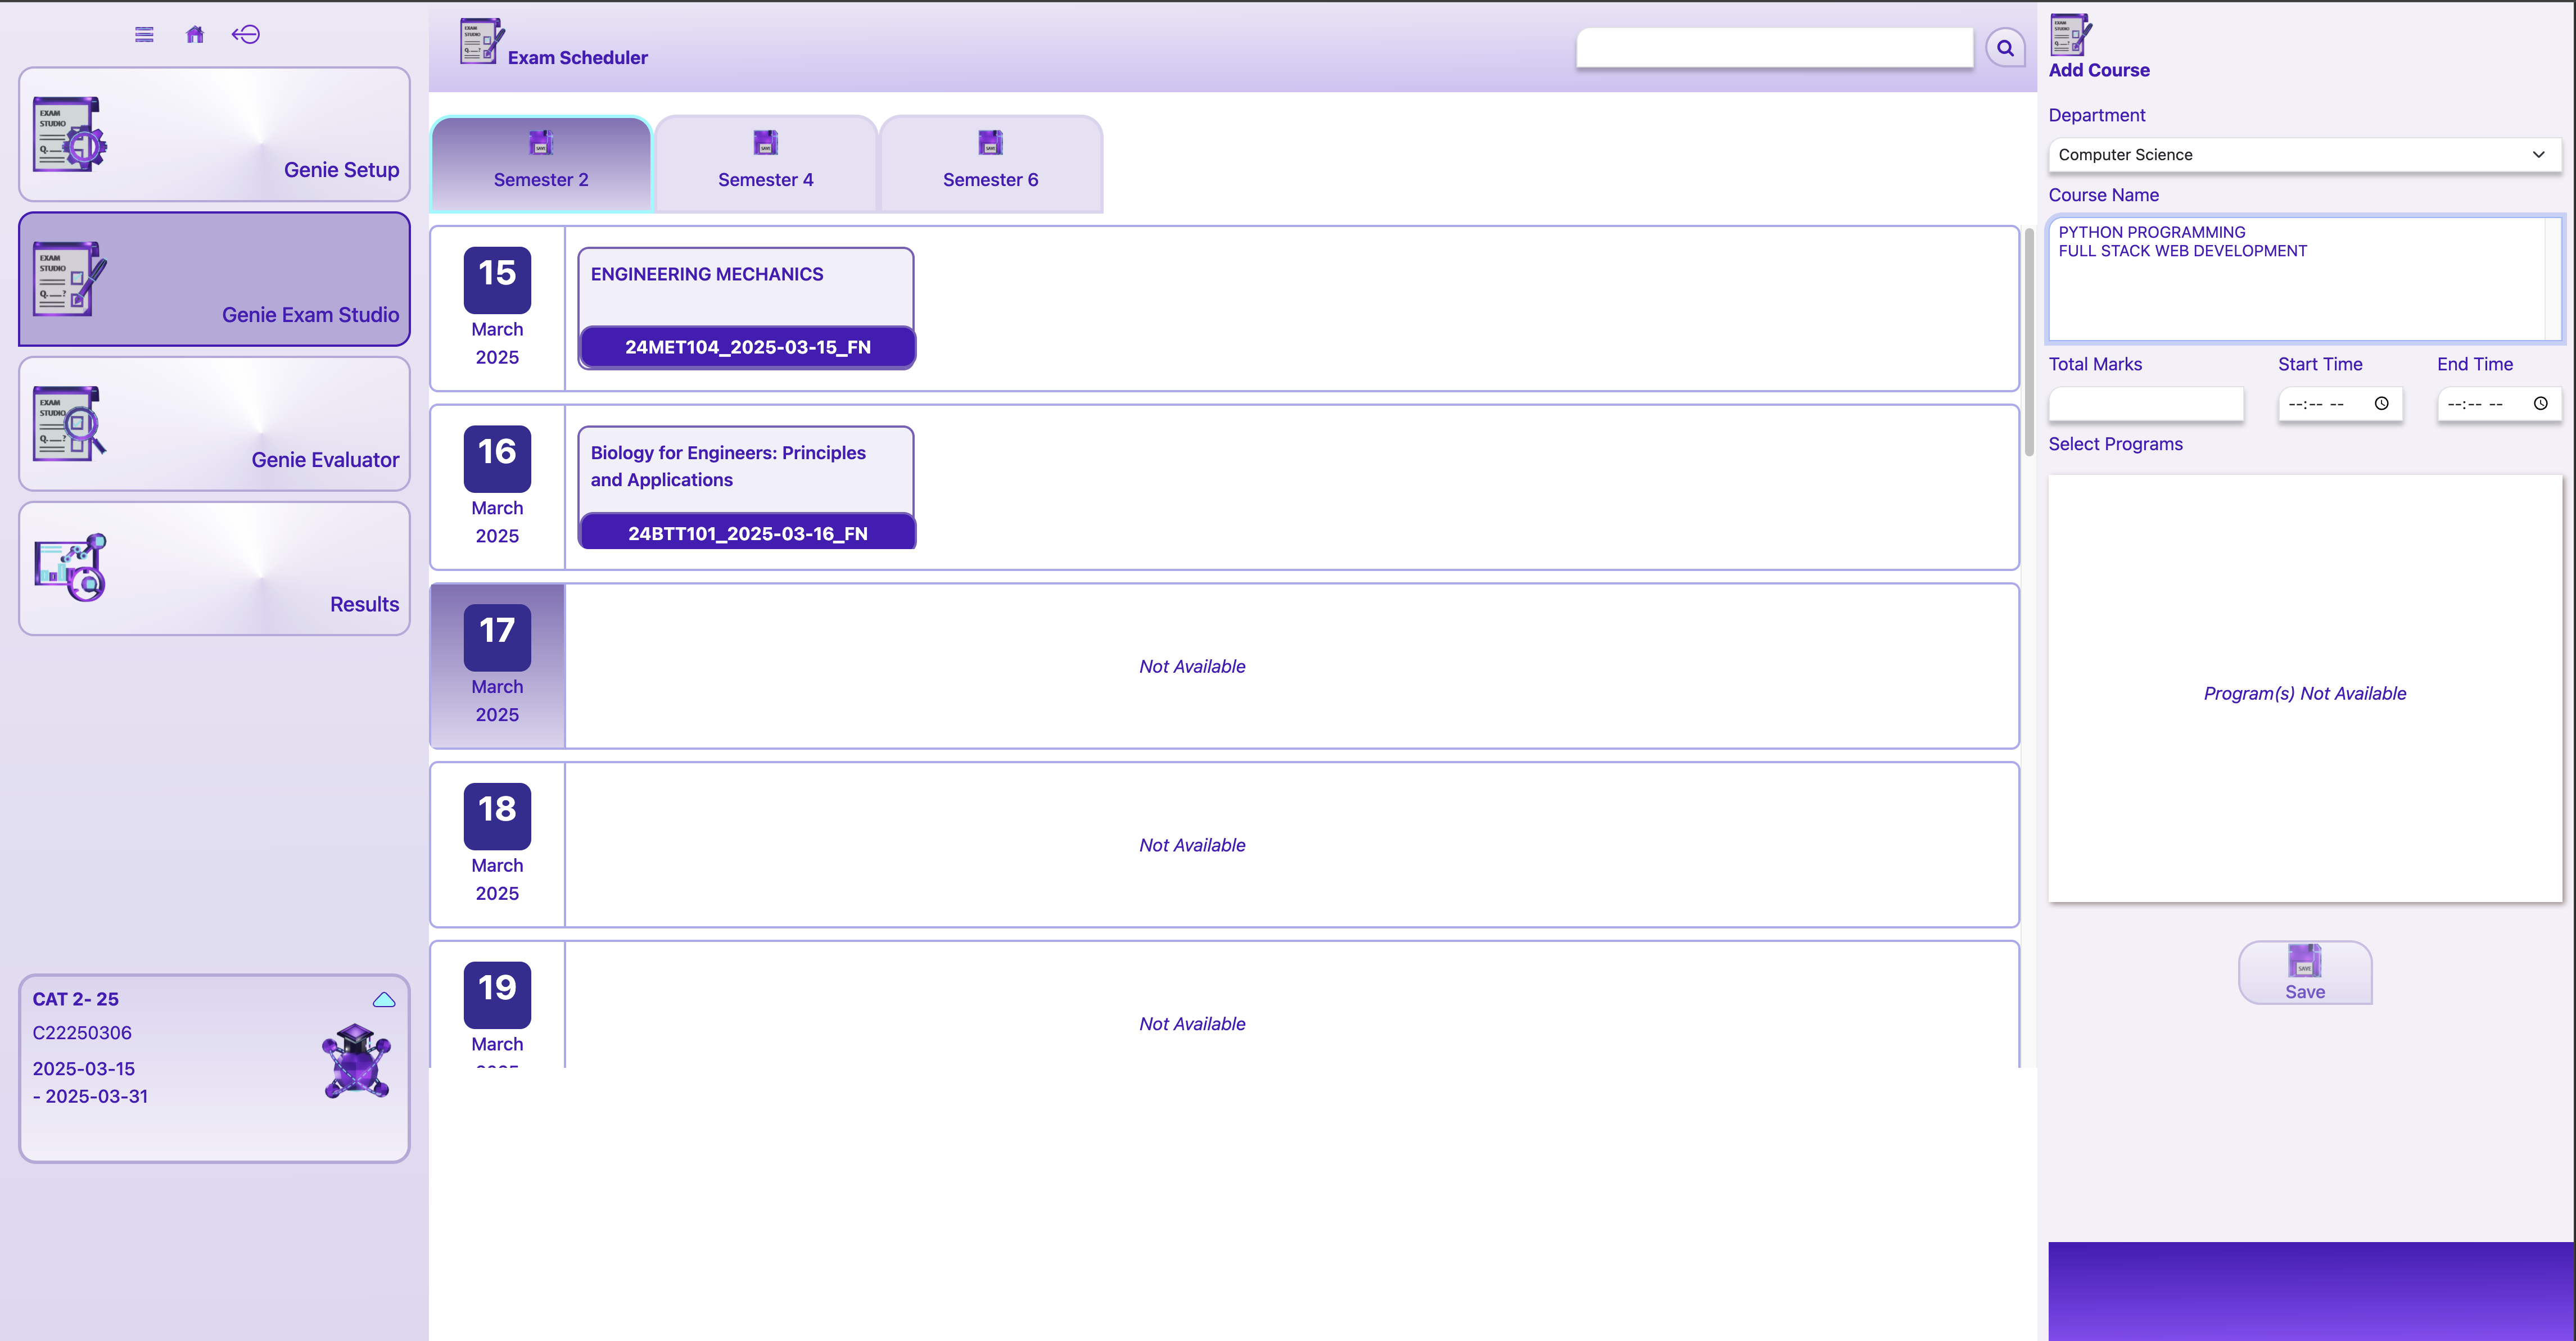Viewport: 2576px width, 1341px height.
Task: Click the End Time clock icon
Action: pos(2540,404)
